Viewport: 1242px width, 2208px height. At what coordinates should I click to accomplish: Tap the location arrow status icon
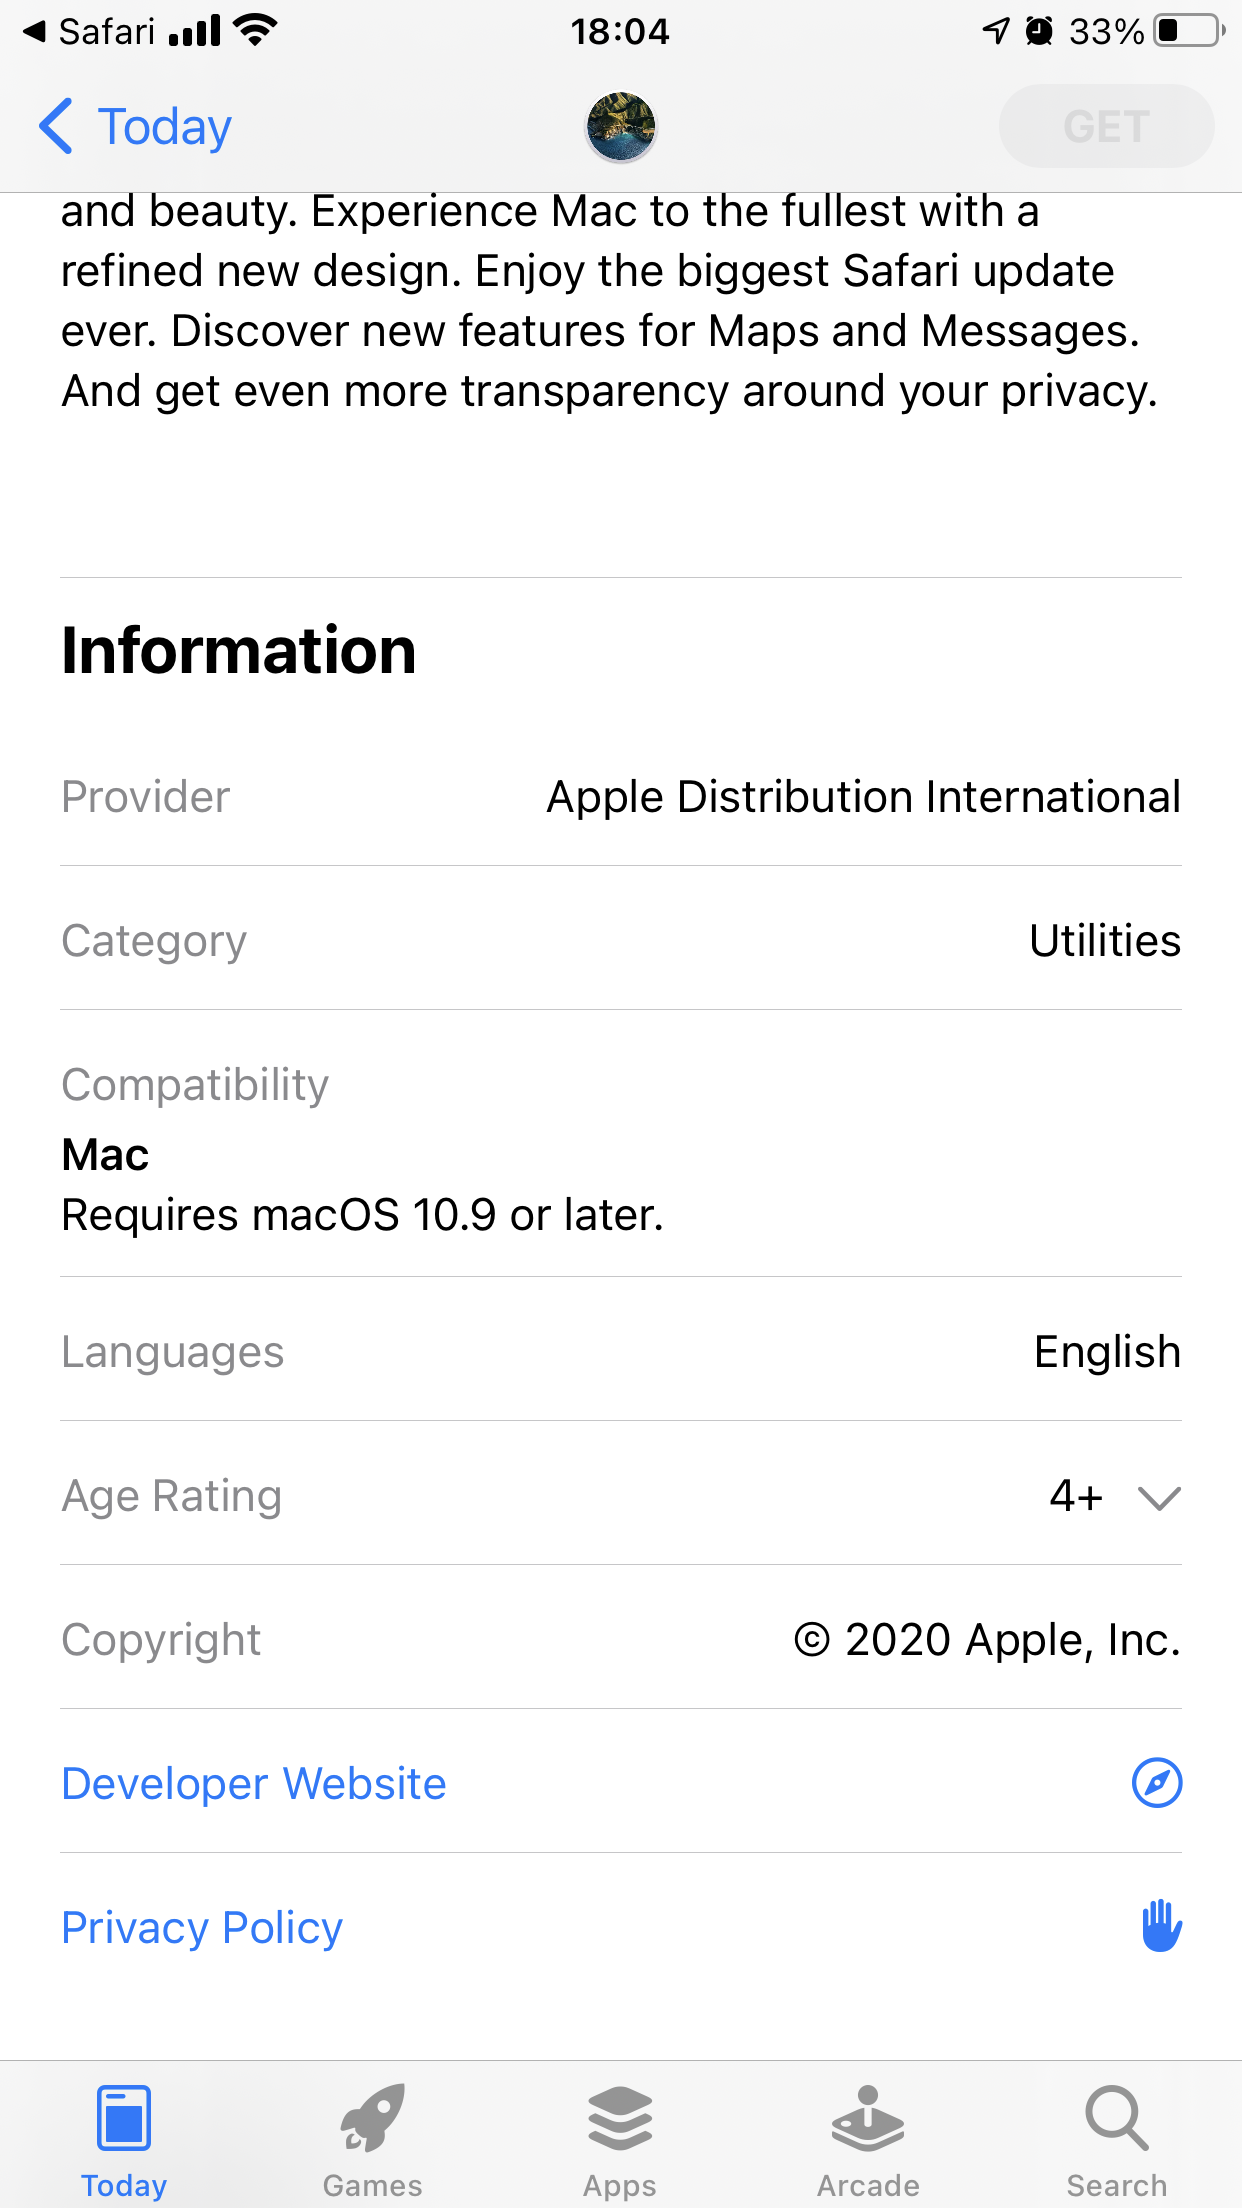[x=996, y=31]
